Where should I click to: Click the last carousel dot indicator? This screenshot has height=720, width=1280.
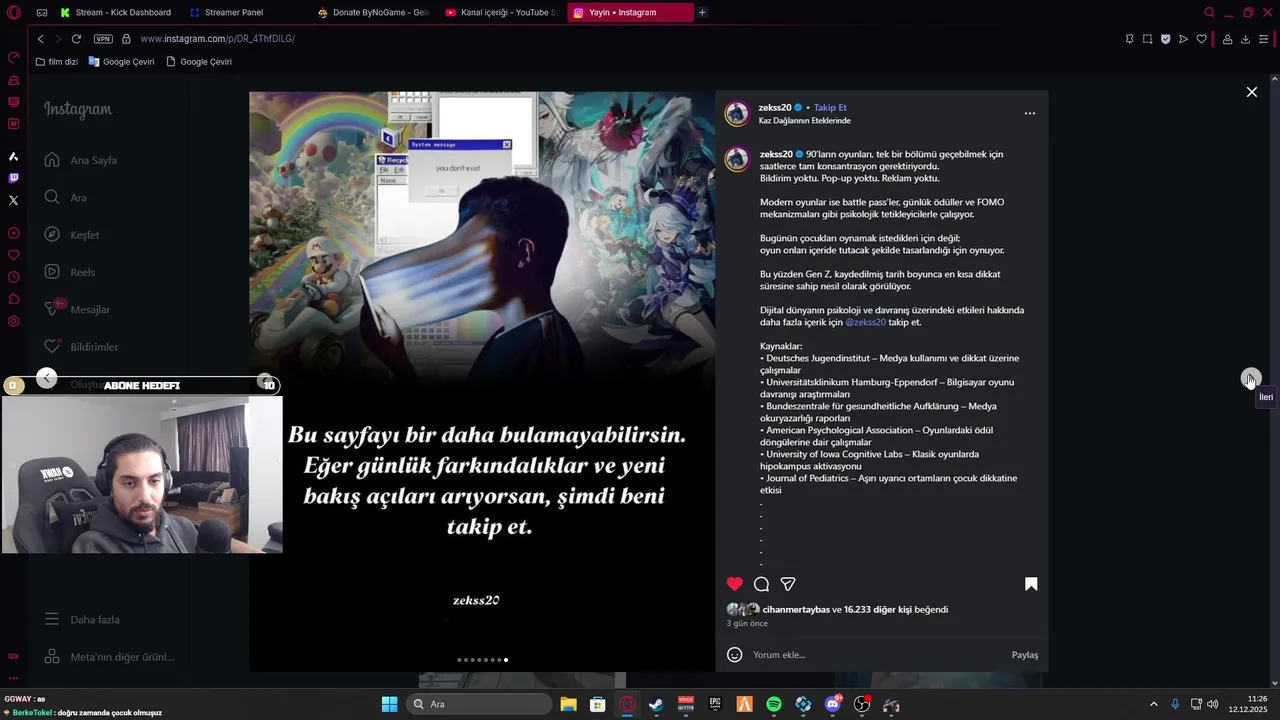point(506,660)
